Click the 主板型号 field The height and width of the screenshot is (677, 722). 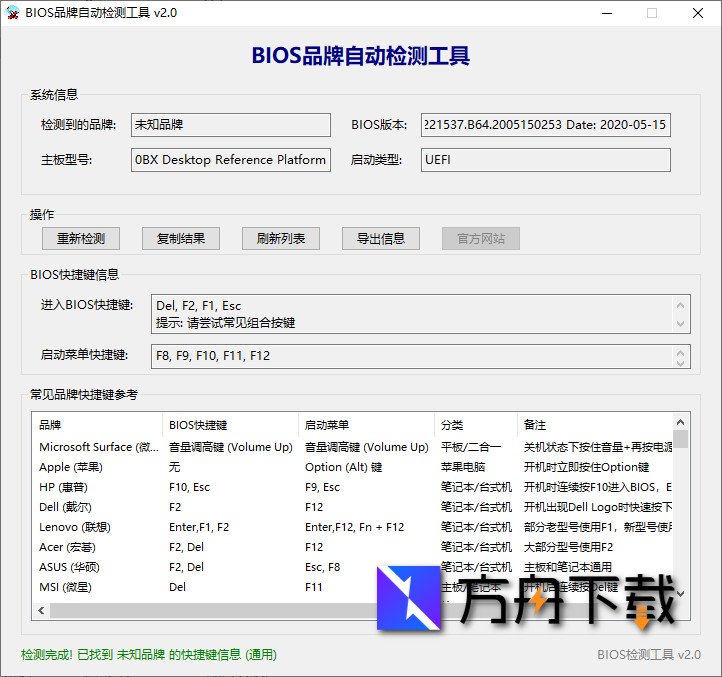[x=231, y=160]
